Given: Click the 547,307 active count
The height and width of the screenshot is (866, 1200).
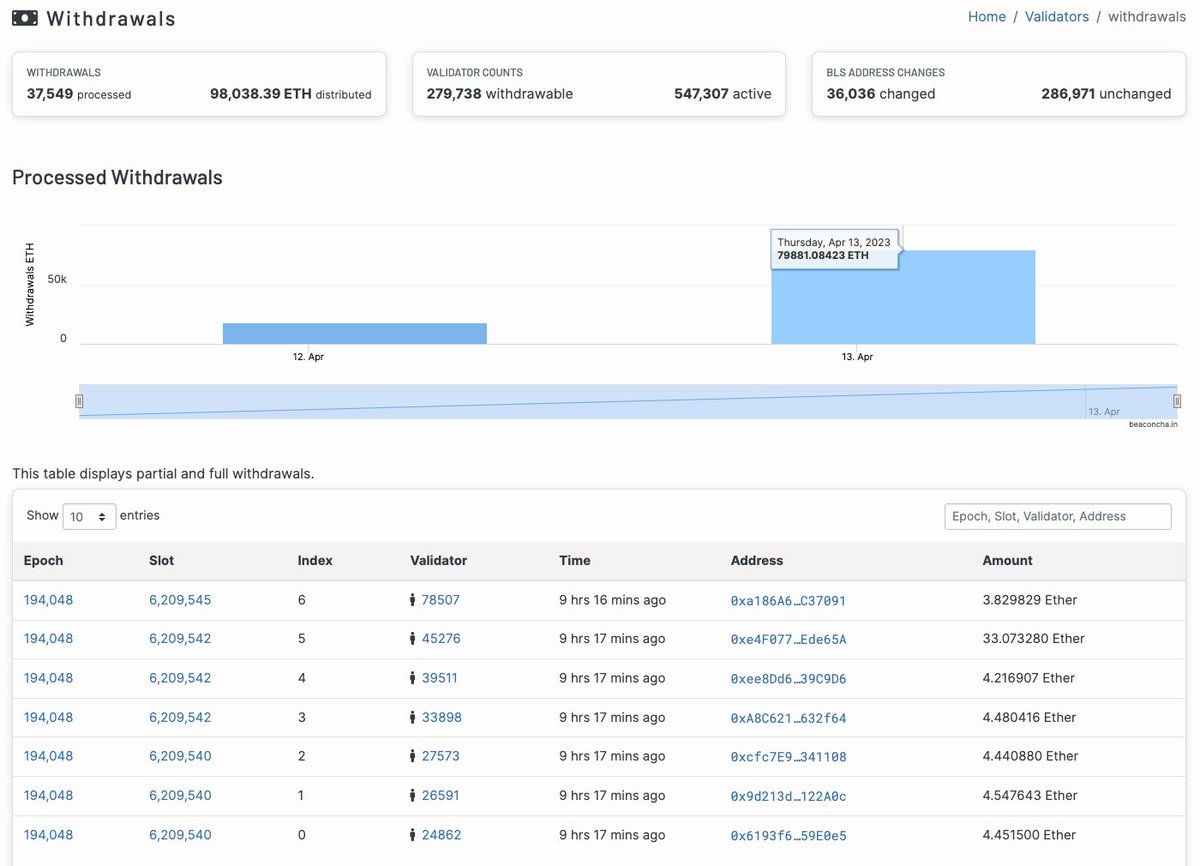Looking at the screenshot, I should pyautogui.click(x=723, y=94).
